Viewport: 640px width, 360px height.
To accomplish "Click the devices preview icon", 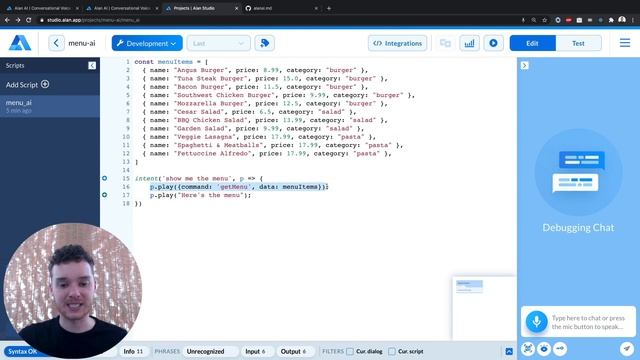I will (x=445, y=43).
